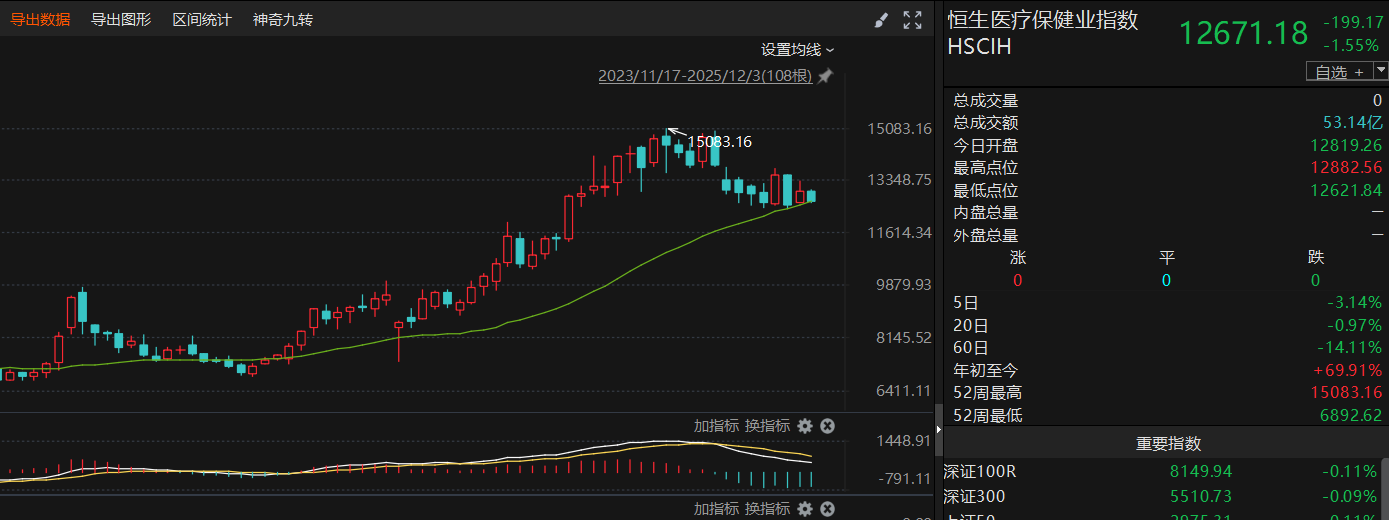This screenshot has height=520, width=1389.
Task: Click the HSCIH ticker code
Action: (980, 47)
